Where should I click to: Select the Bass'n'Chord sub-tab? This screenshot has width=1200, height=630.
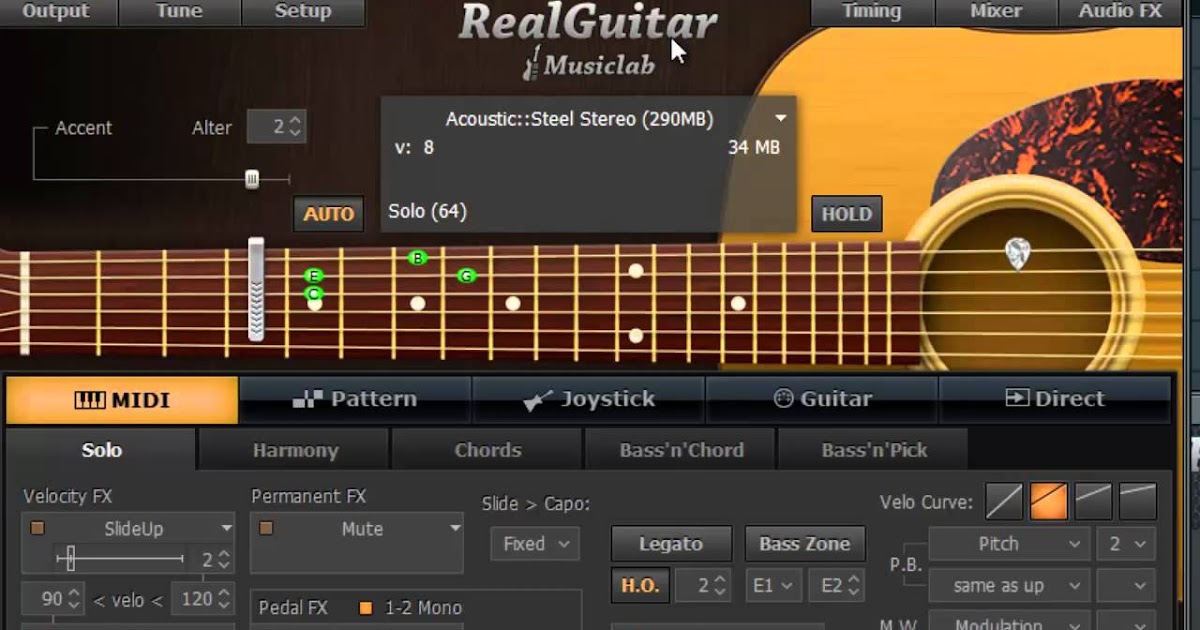pyautogui.click(x=681, y=450)
